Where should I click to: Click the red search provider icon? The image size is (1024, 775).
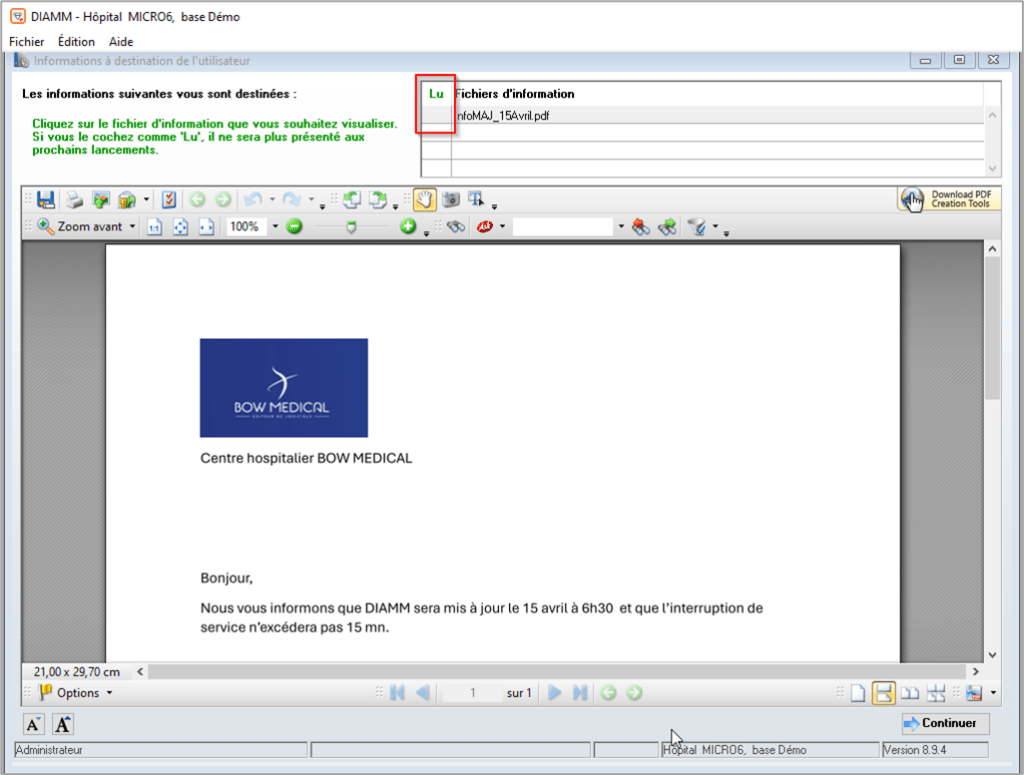[x=485, y=227]
